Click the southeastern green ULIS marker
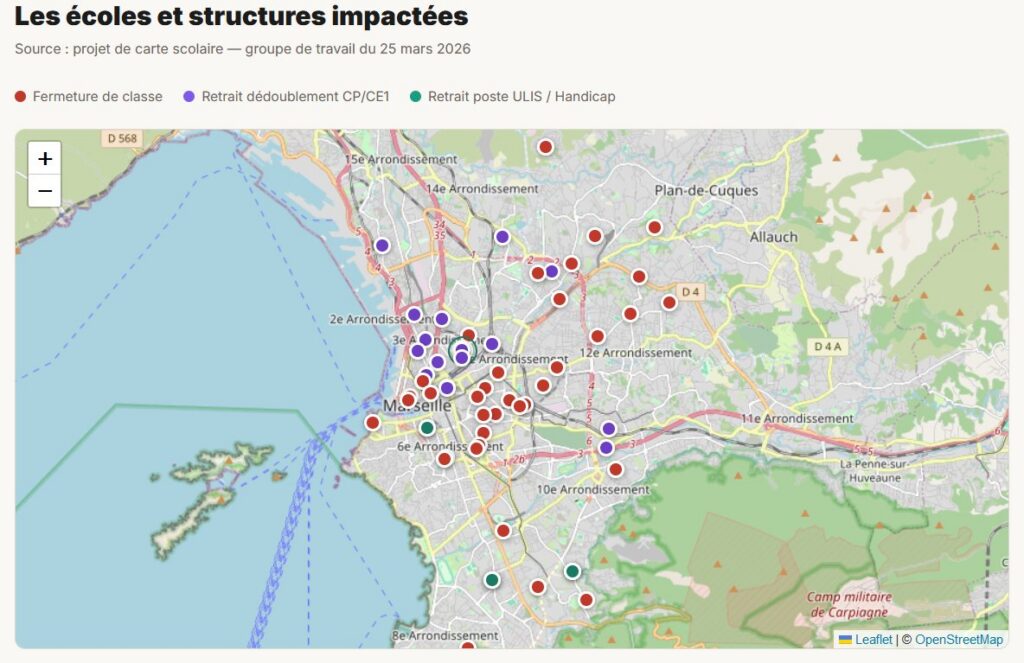Screen dimensions: 1024x663 pyautogui.click(x=572, y=572)
